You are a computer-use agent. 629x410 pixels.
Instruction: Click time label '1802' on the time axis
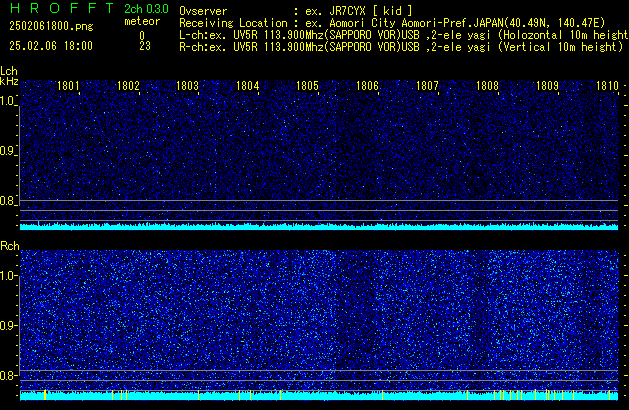(x=128, y=86)
